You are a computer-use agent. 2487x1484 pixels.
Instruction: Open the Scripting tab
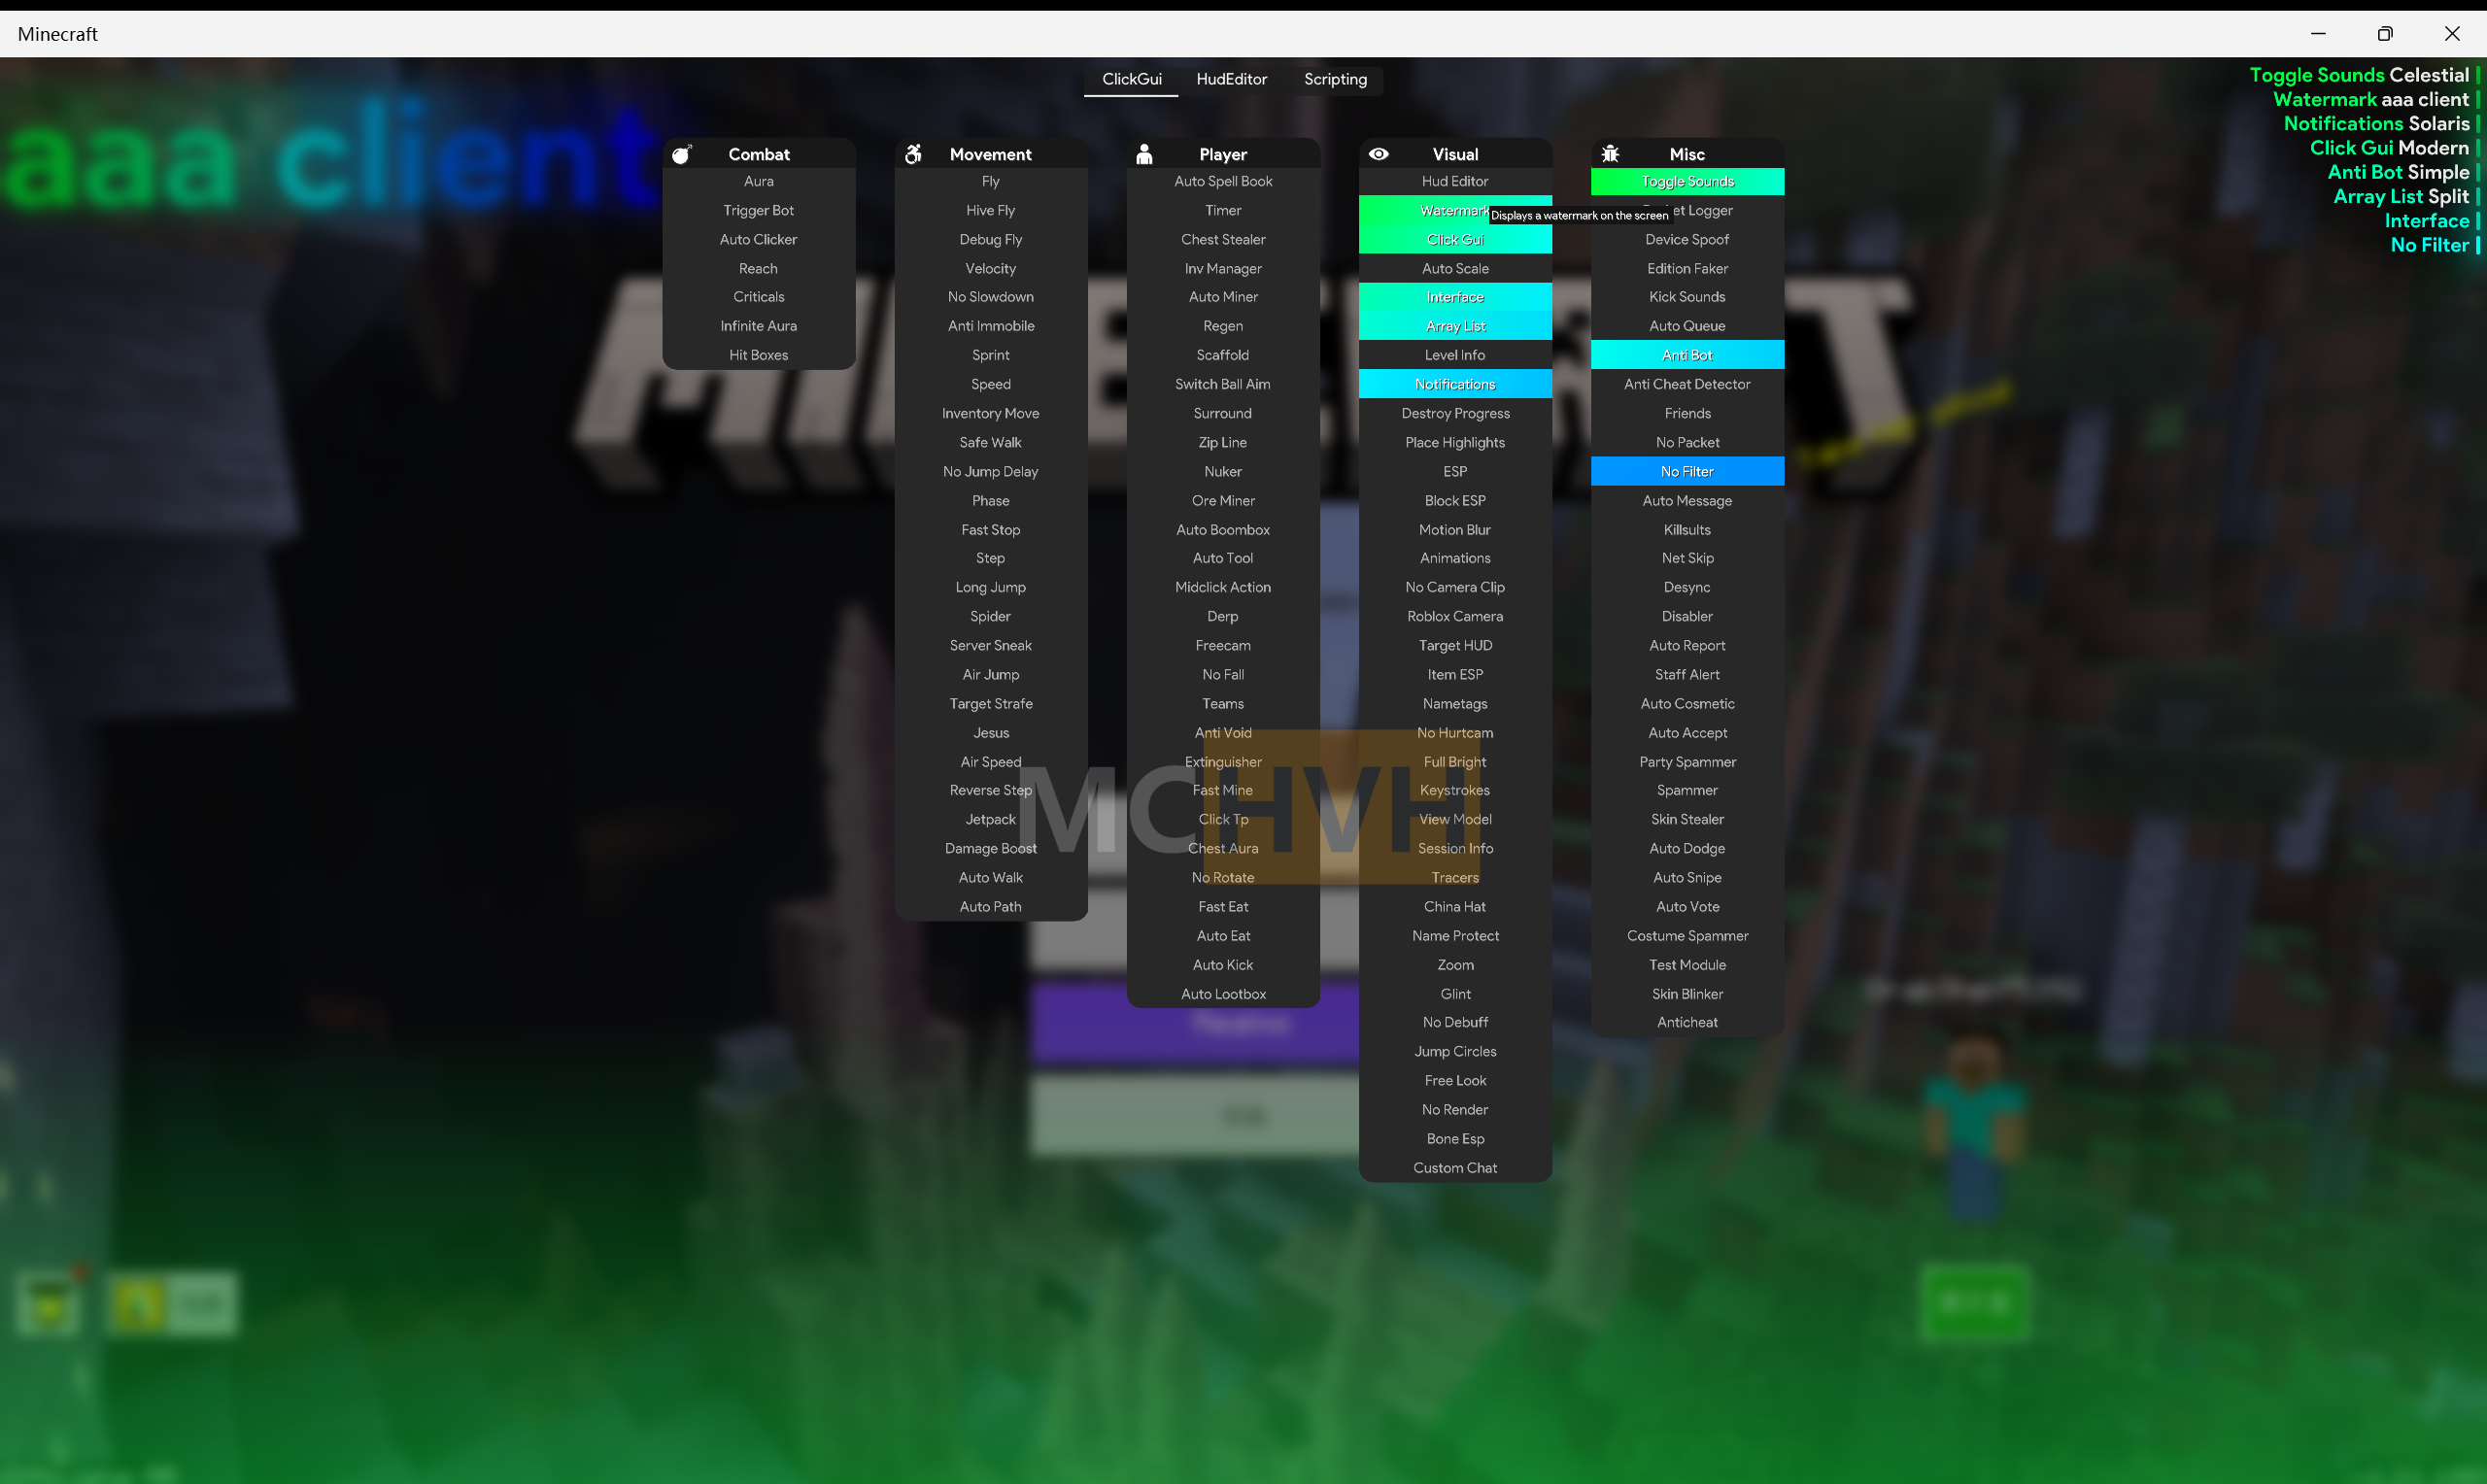coord(1335,79)
